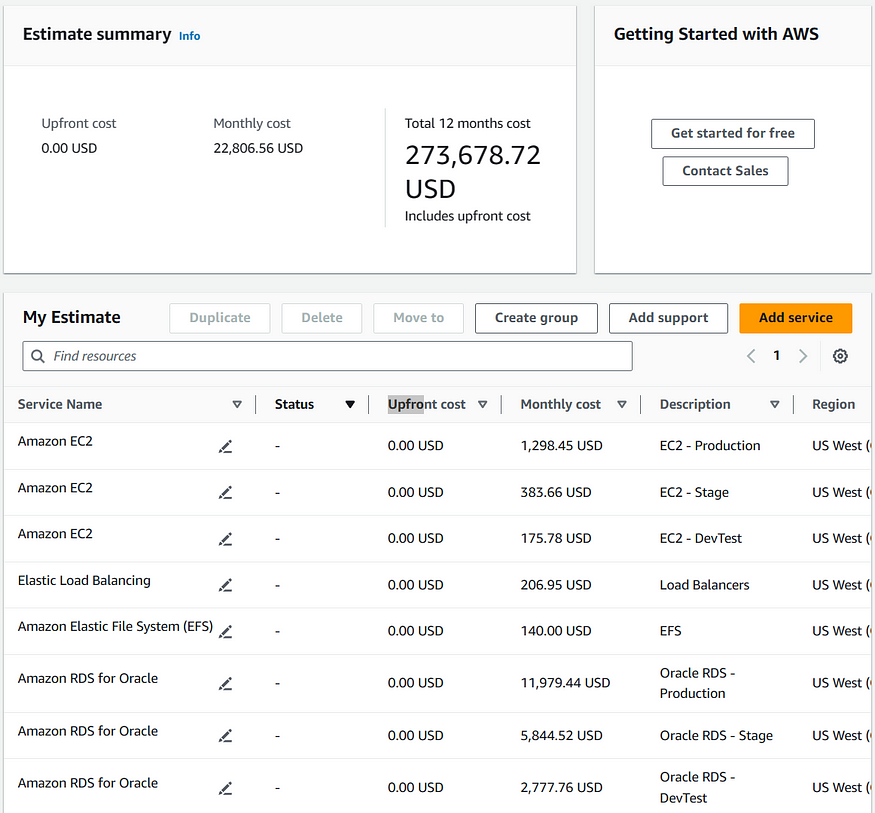Click the EFS description cell
The width and height of the screenshot is (875, 813).
pos(670,631)
